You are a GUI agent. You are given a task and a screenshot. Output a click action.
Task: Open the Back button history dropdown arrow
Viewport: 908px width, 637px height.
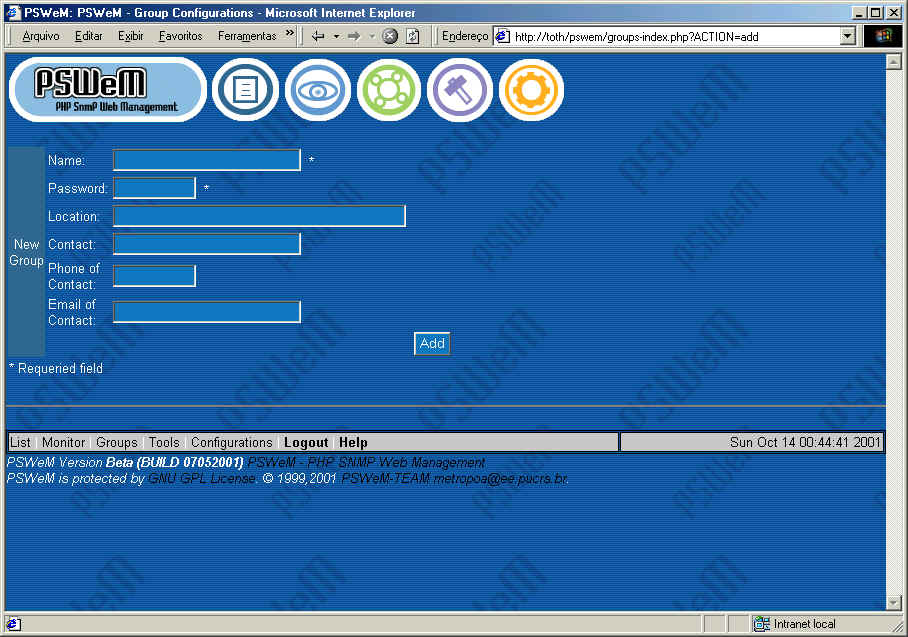click(x=336, y=36)
